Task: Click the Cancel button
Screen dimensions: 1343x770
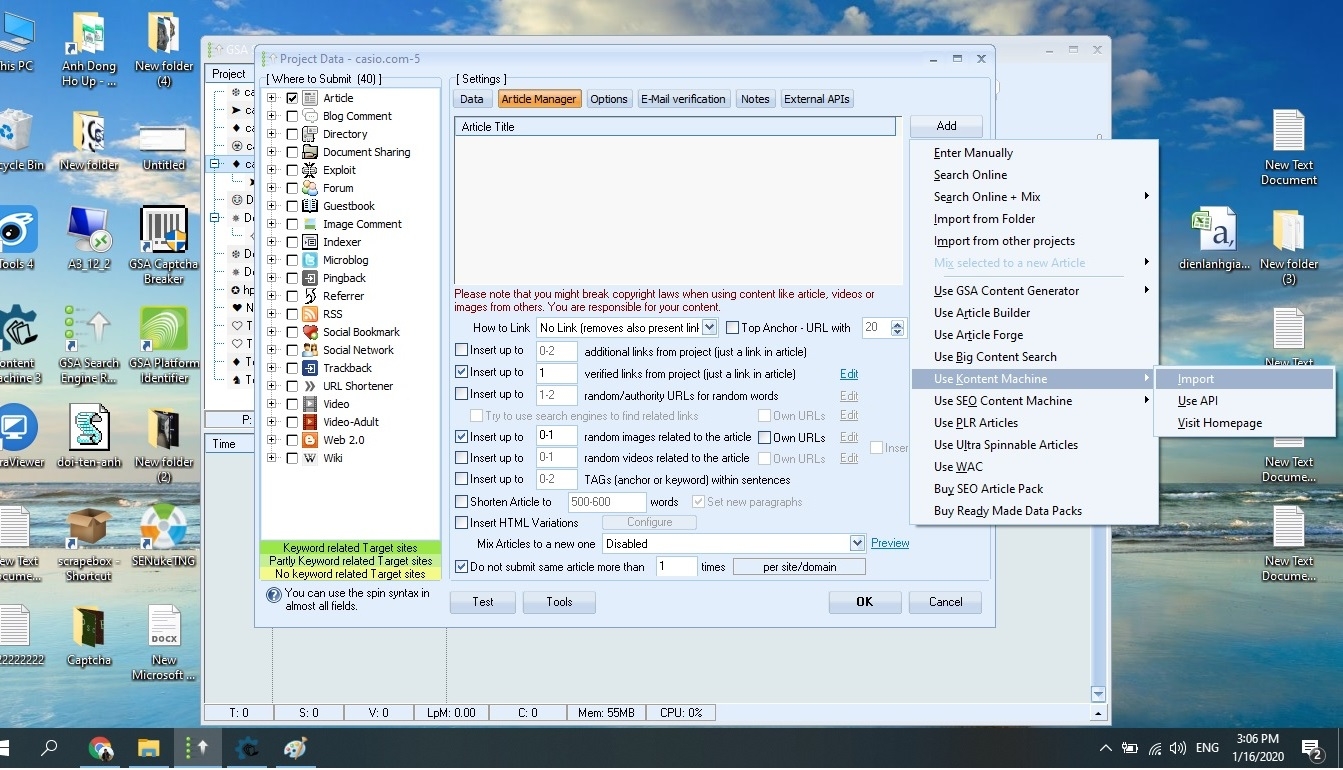Action: click(x=945, y=602)
